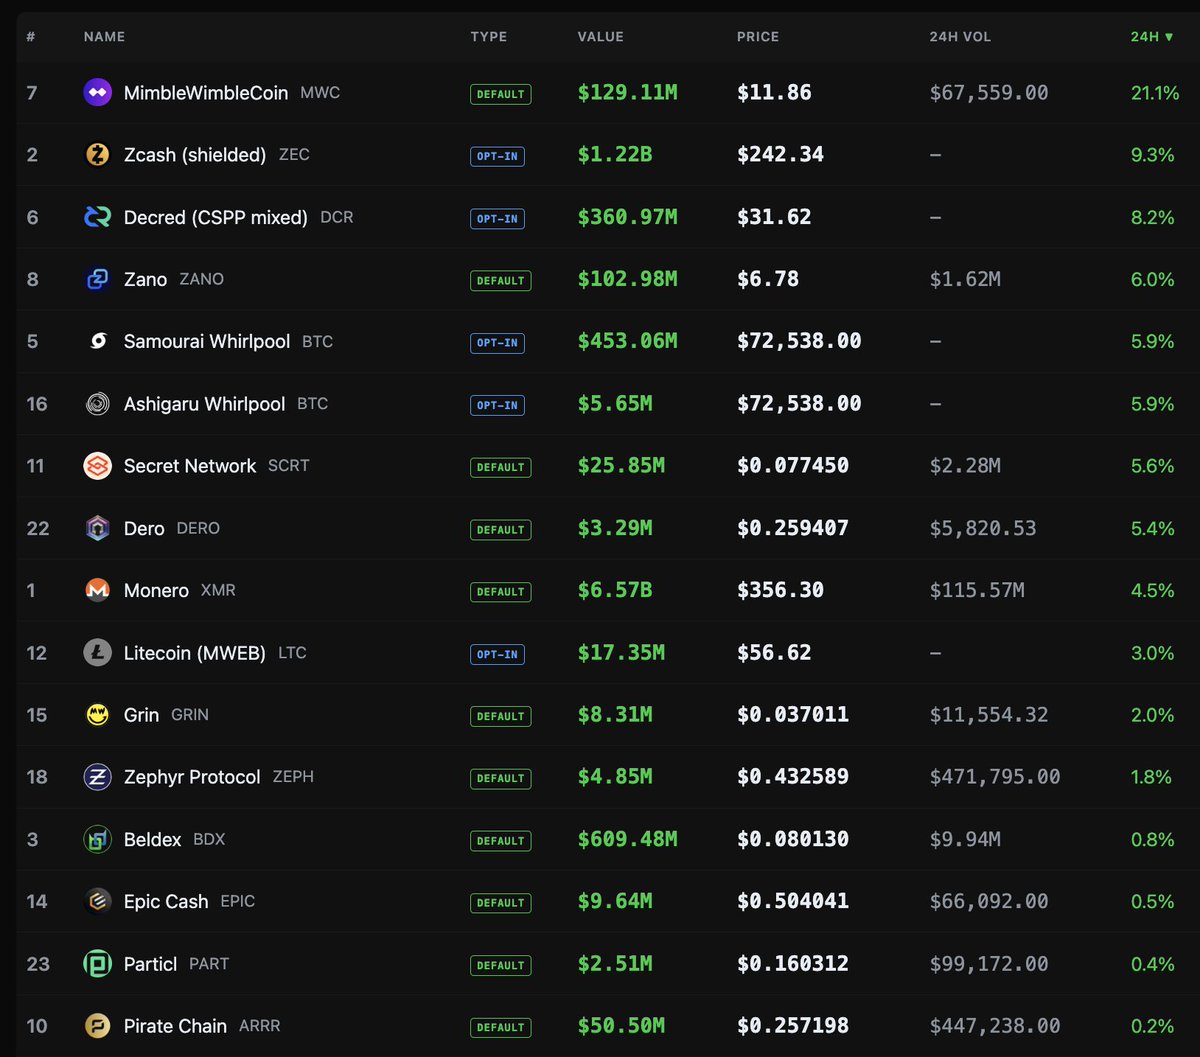Open the Particl name link

click(150, 964)
